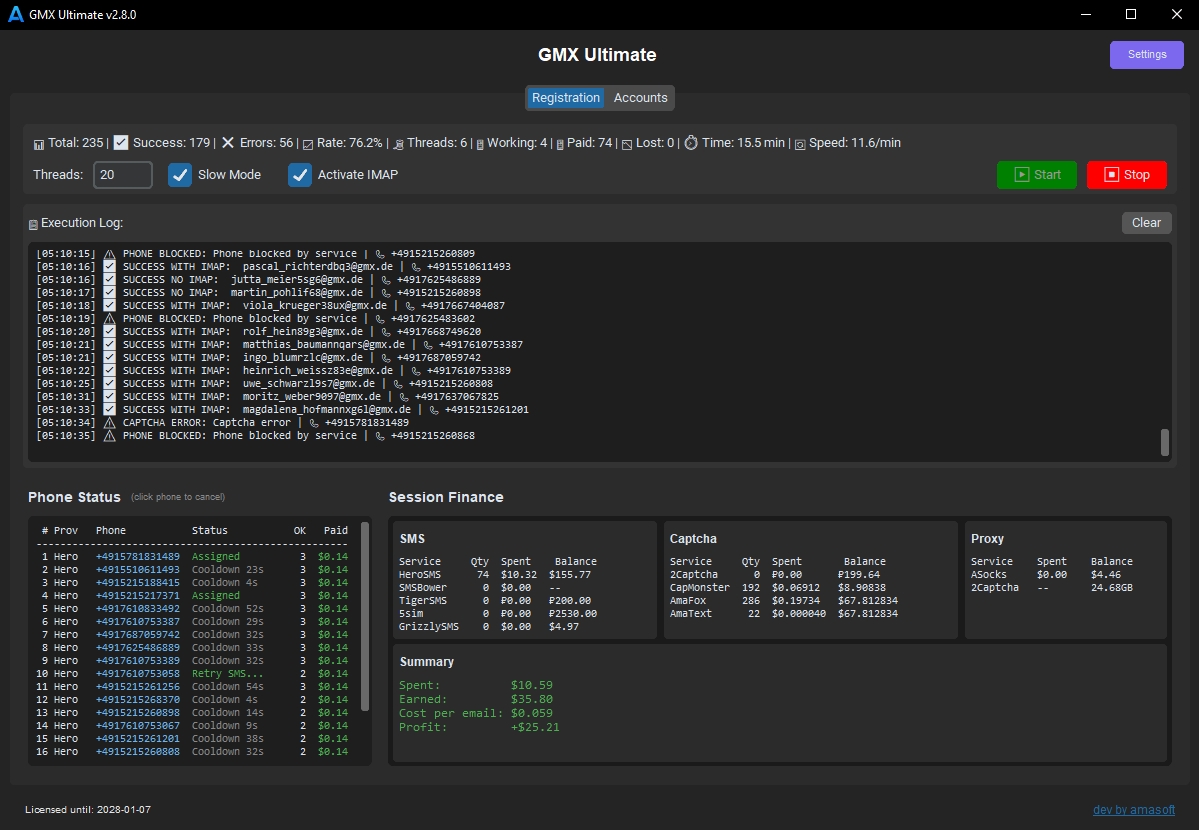Cancel phone +4915781831489 in Phone Status

(x=138, y=556)
